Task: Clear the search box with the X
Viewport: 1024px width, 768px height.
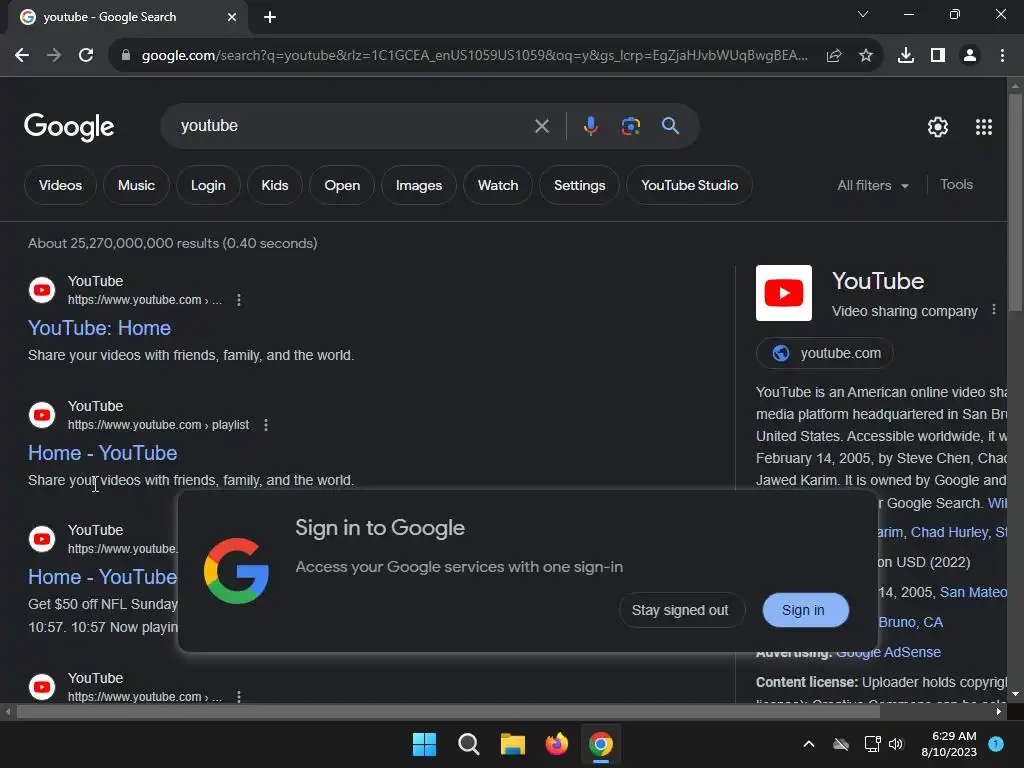Action: point(541,126)
